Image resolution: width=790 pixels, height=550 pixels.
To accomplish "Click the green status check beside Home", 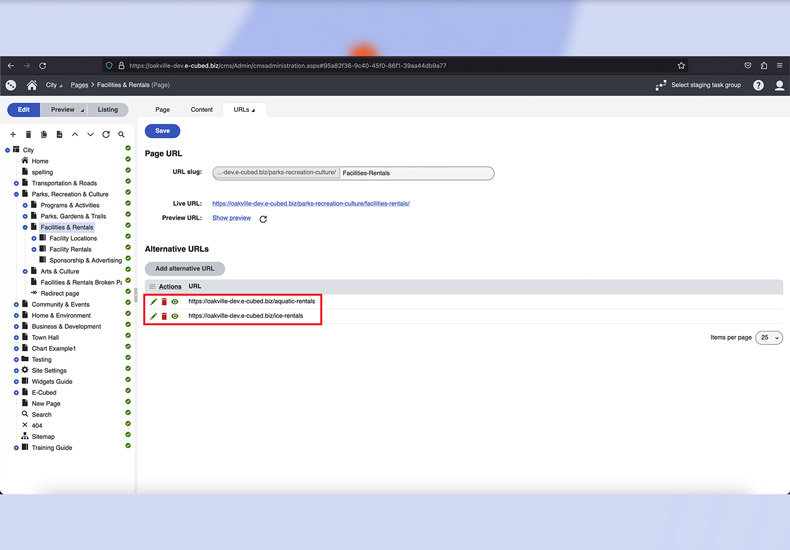I will (x=128, y=161).
